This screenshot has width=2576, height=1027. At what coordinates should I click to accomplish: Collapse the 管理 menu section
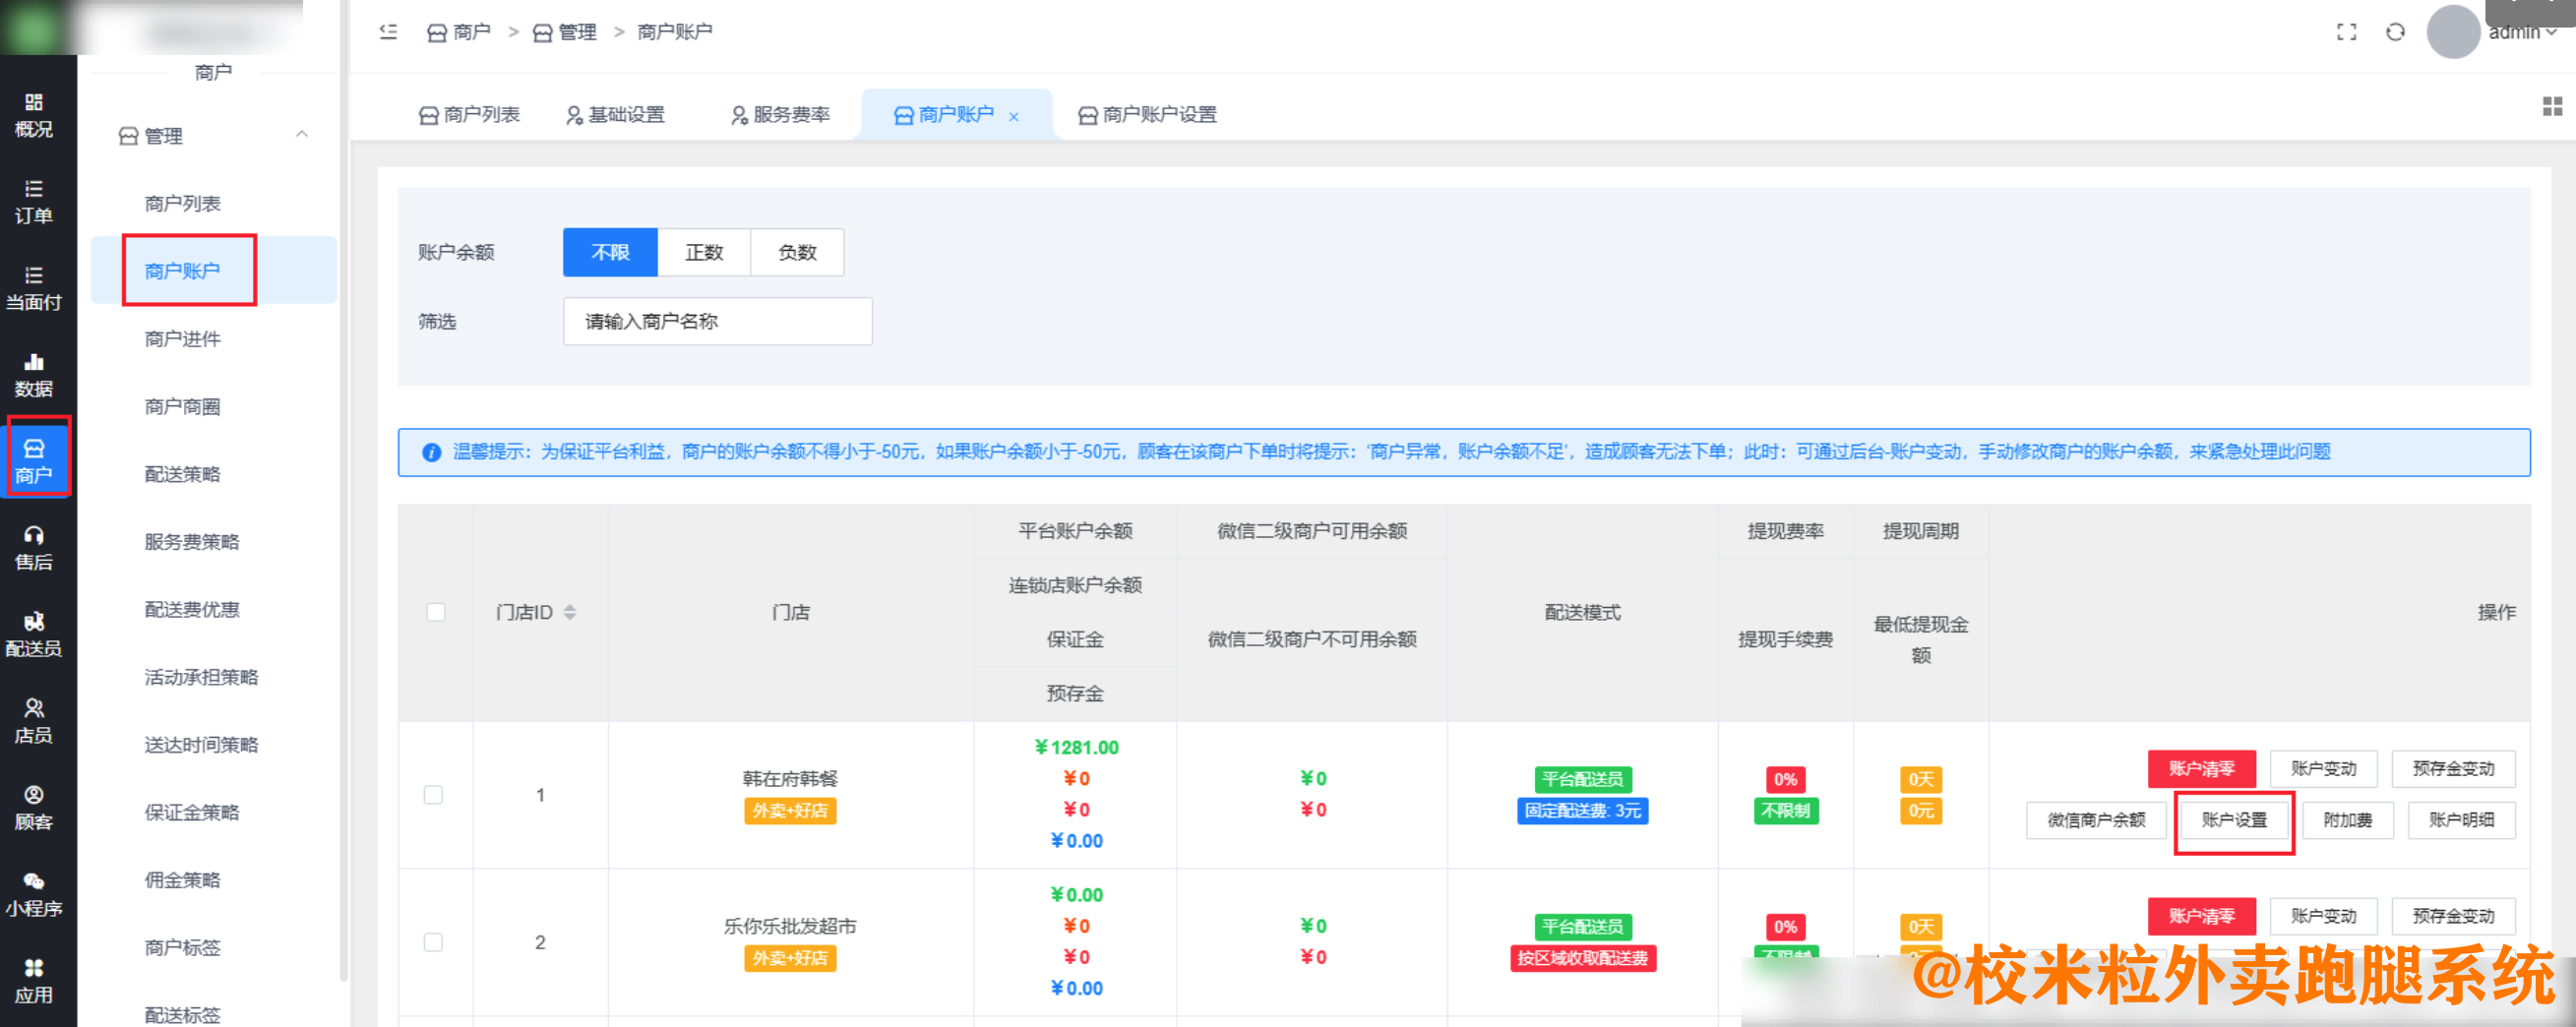point(303,135)
